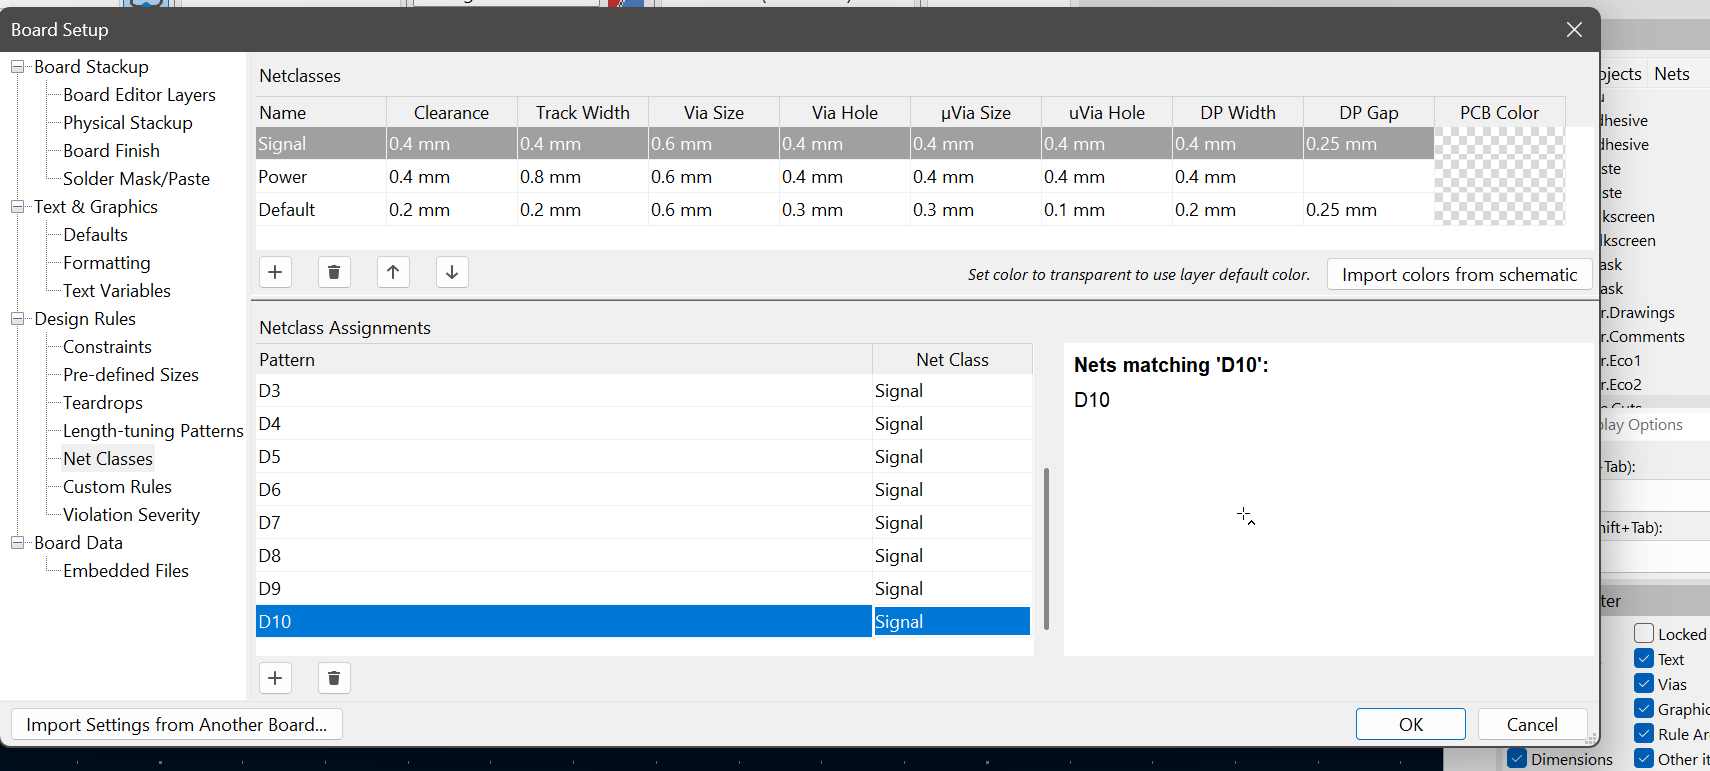Cancel the Board Setup dialog

(1532, 724)
